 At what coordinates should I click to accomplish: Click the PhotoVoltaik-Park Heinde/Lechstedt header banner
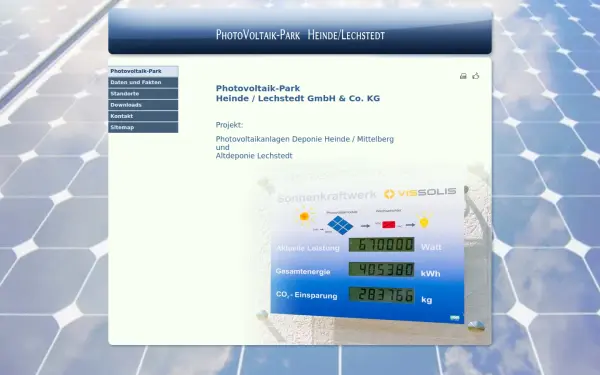coord(300,31)
